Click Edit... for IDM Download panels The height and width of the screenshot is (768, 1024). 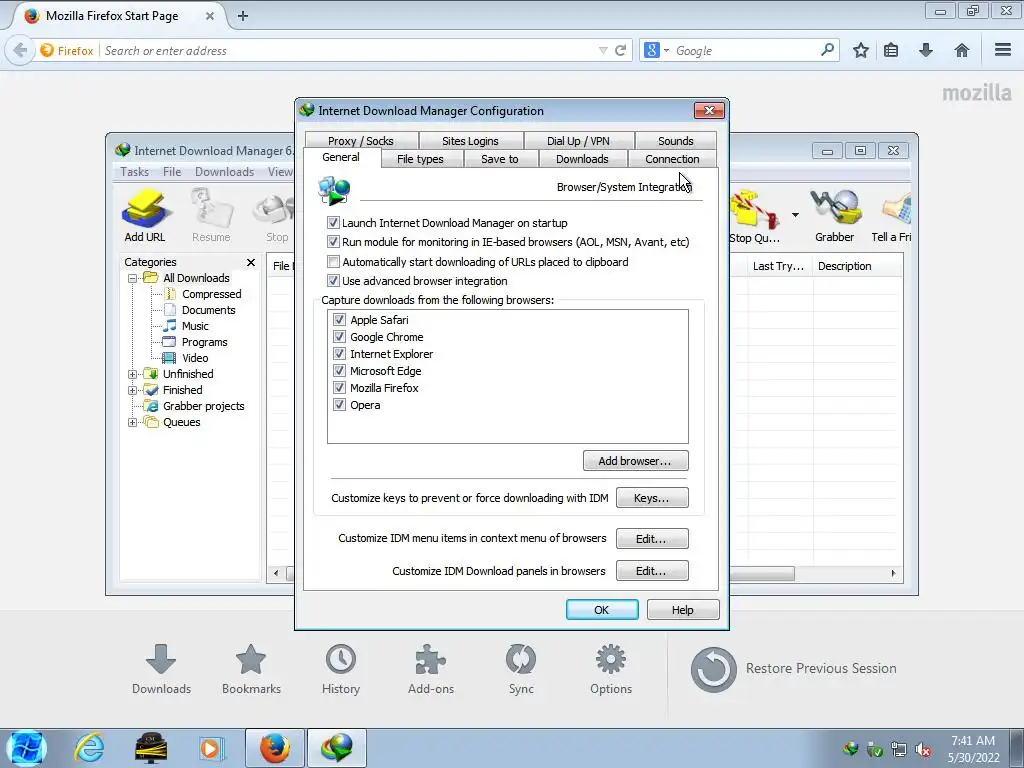[x=652, y=571]
